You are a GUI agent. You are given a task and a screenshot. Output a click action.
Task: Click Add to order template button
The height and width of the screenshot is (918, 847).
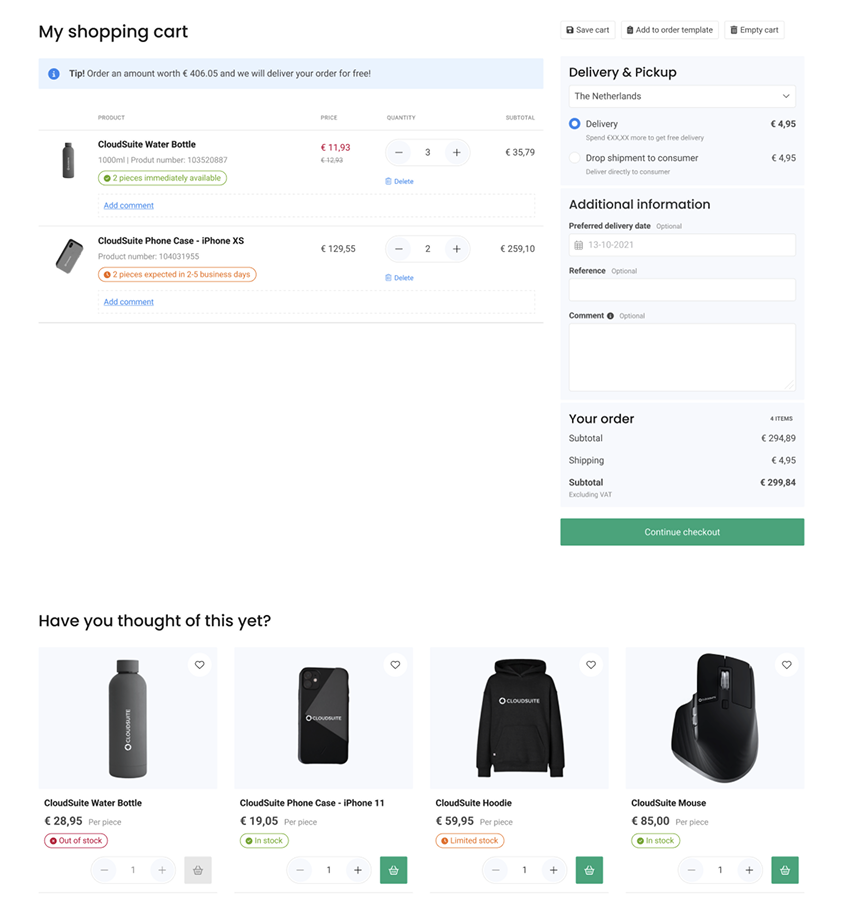(x=669, y=30)
